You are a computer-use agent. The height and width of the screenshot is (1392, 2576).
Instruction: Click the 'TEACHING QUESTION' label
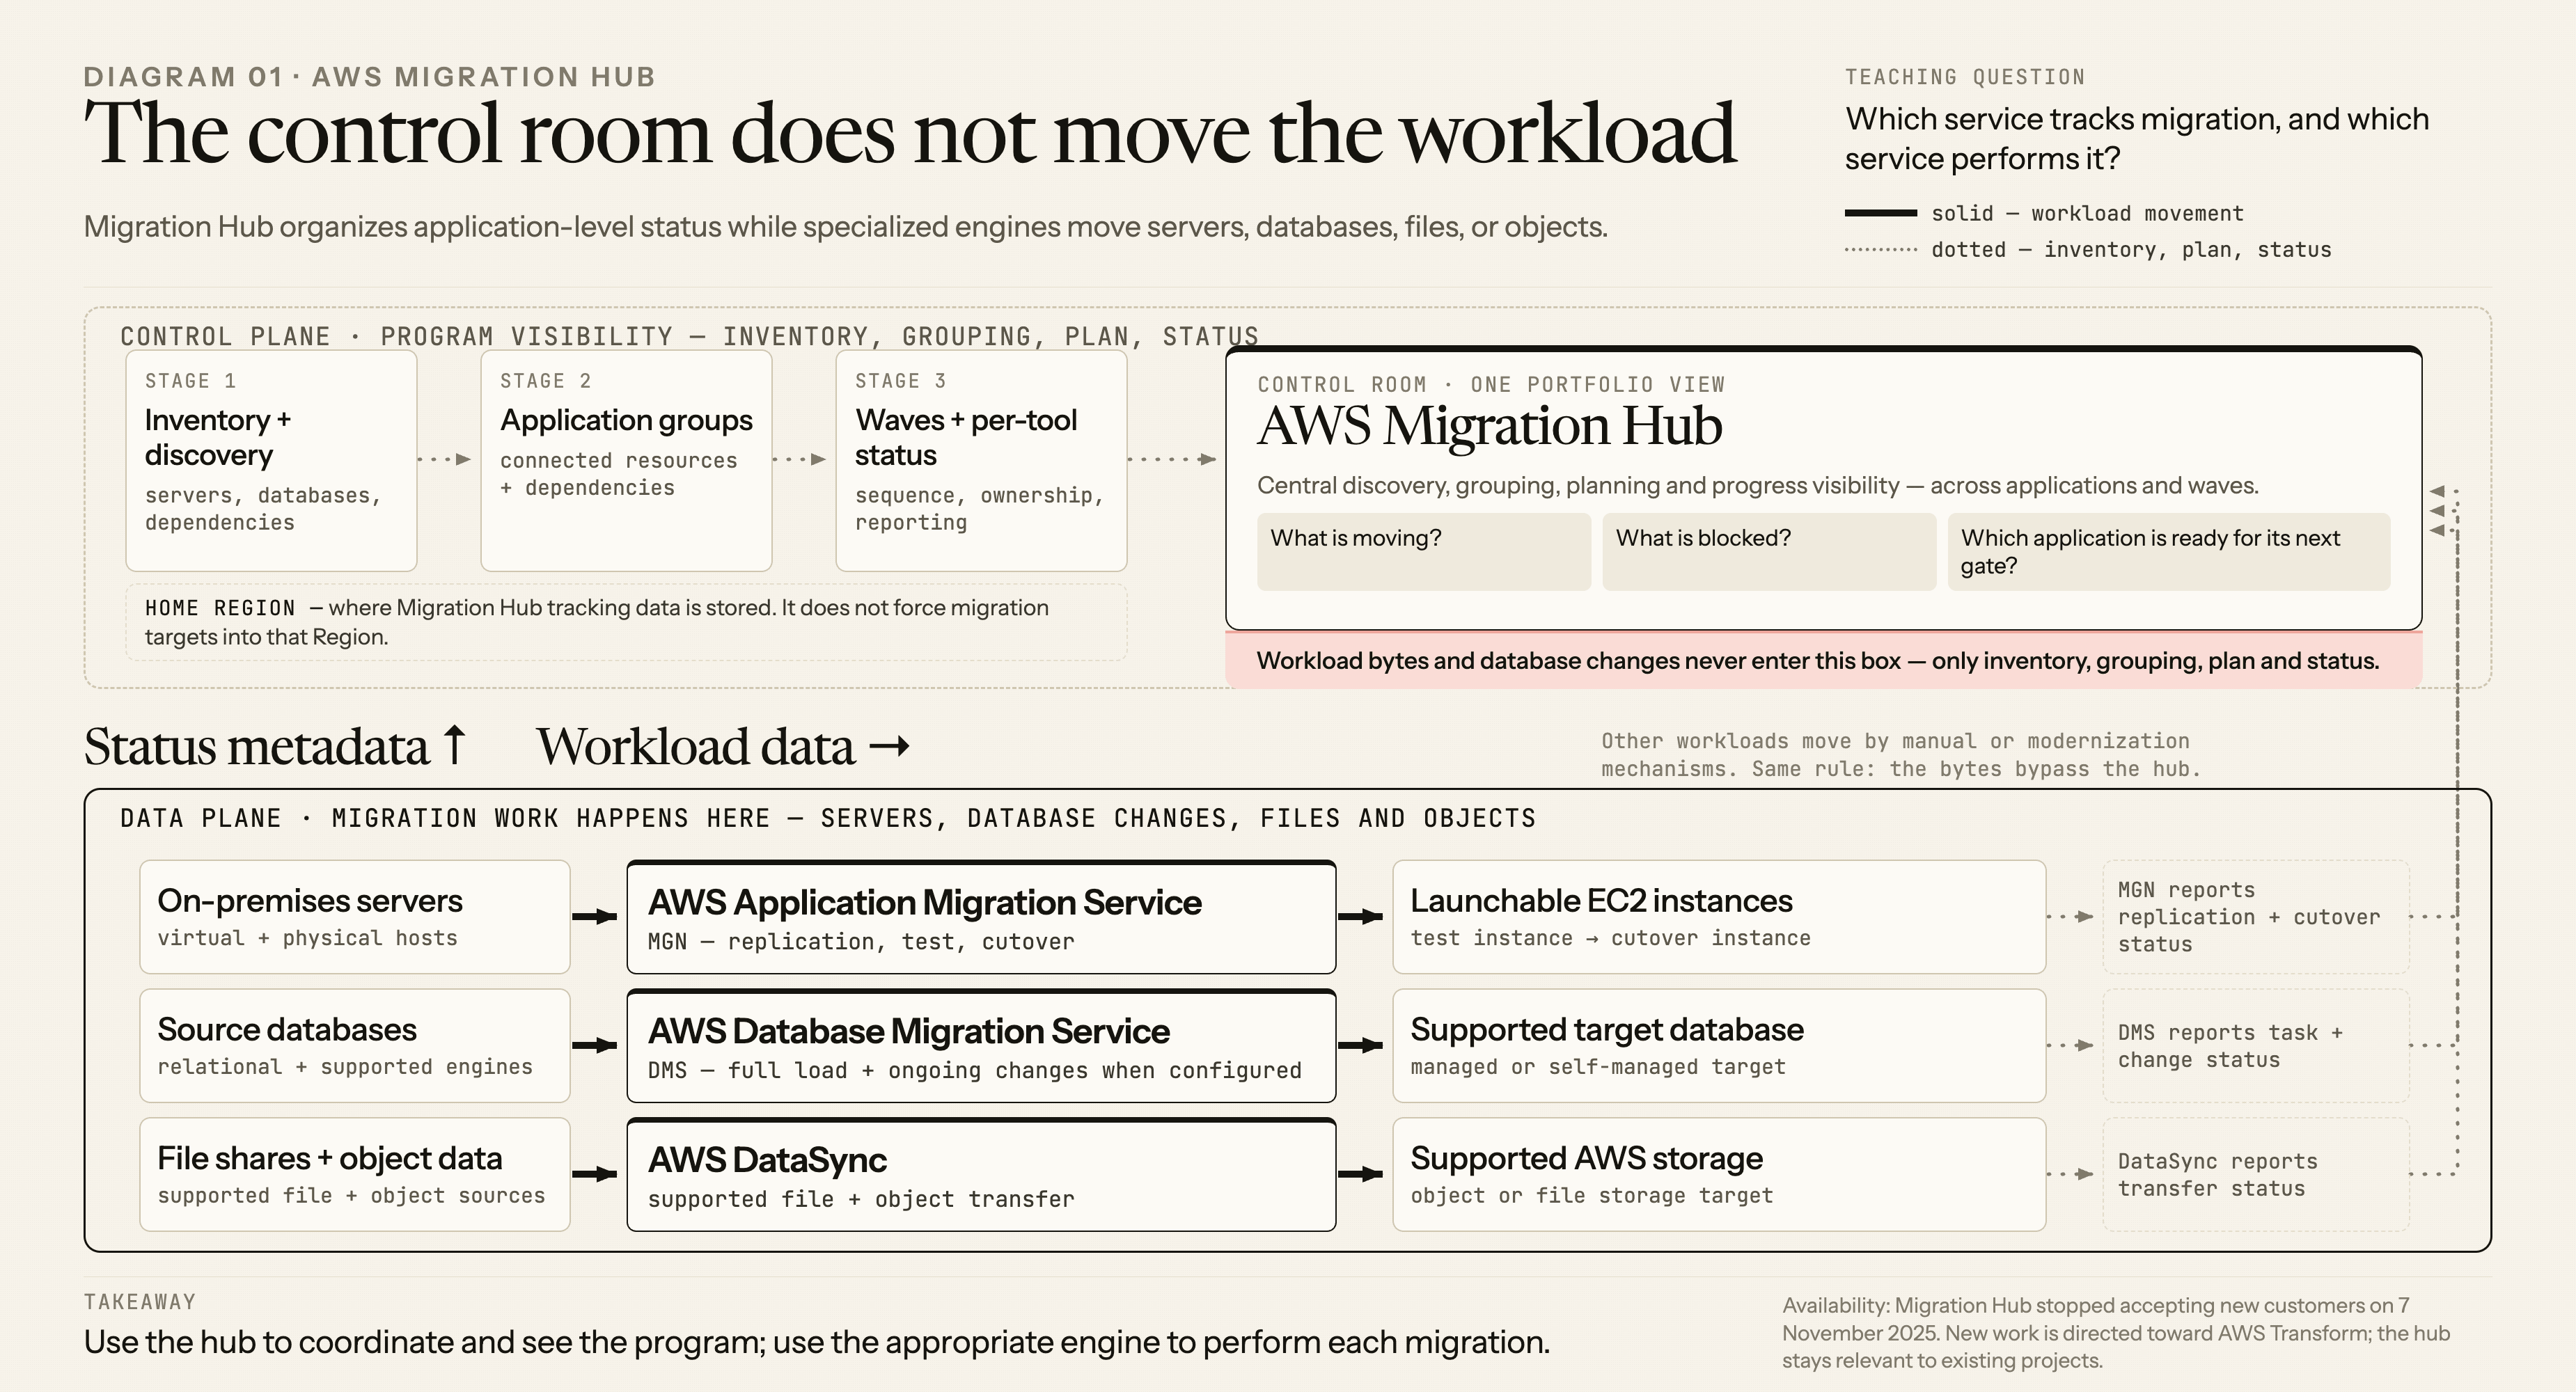point(1965,77)
